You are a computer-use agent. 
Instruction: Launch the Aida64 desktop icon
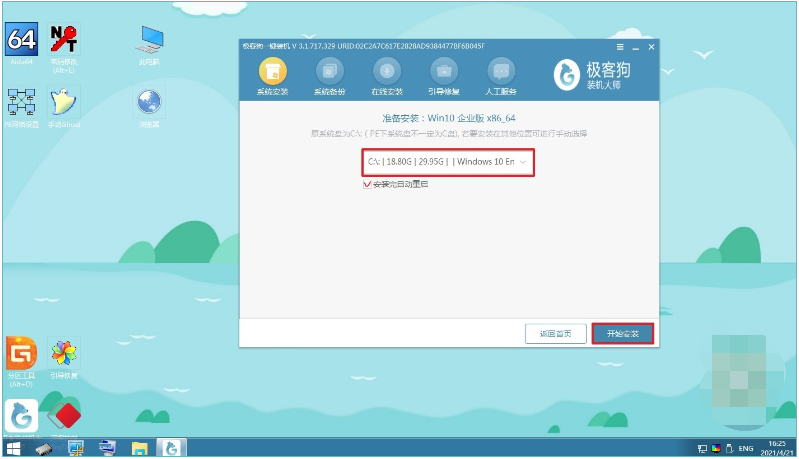click(21, 39)
